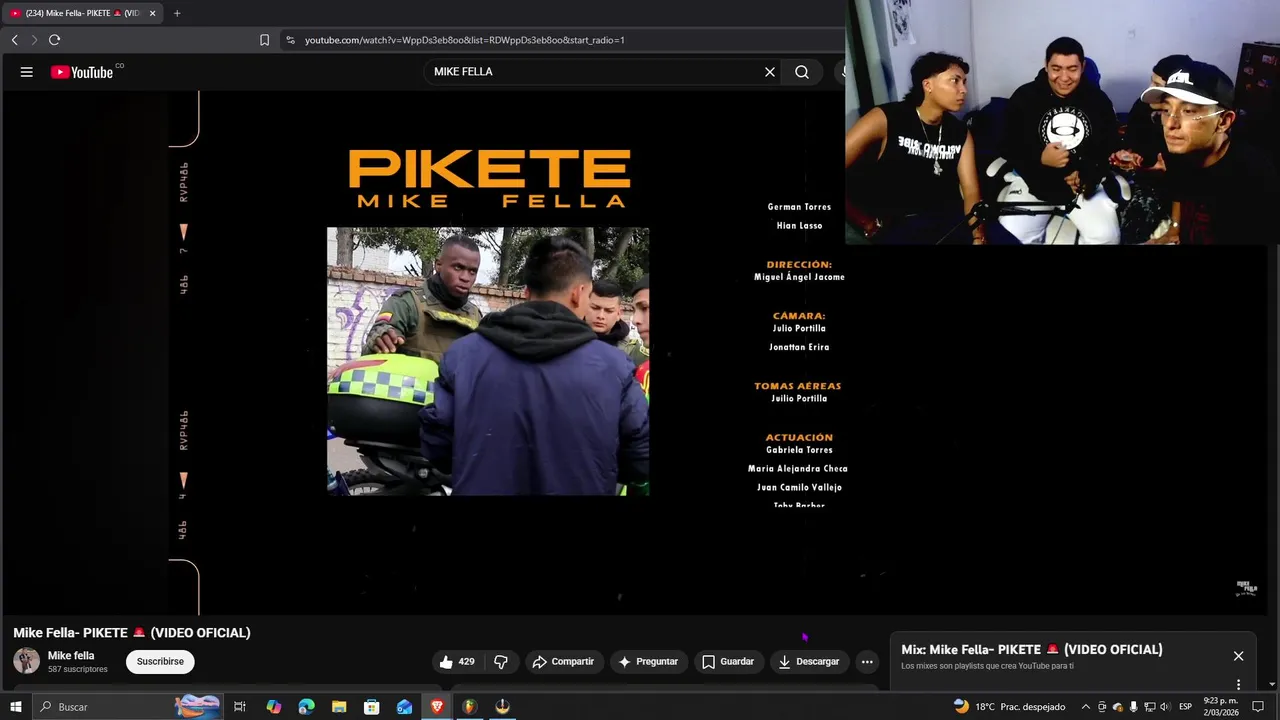The height and width of the screenshot is (720, 1280).
Task: Open more video actions three-dot menu
Action: point(867,661)
